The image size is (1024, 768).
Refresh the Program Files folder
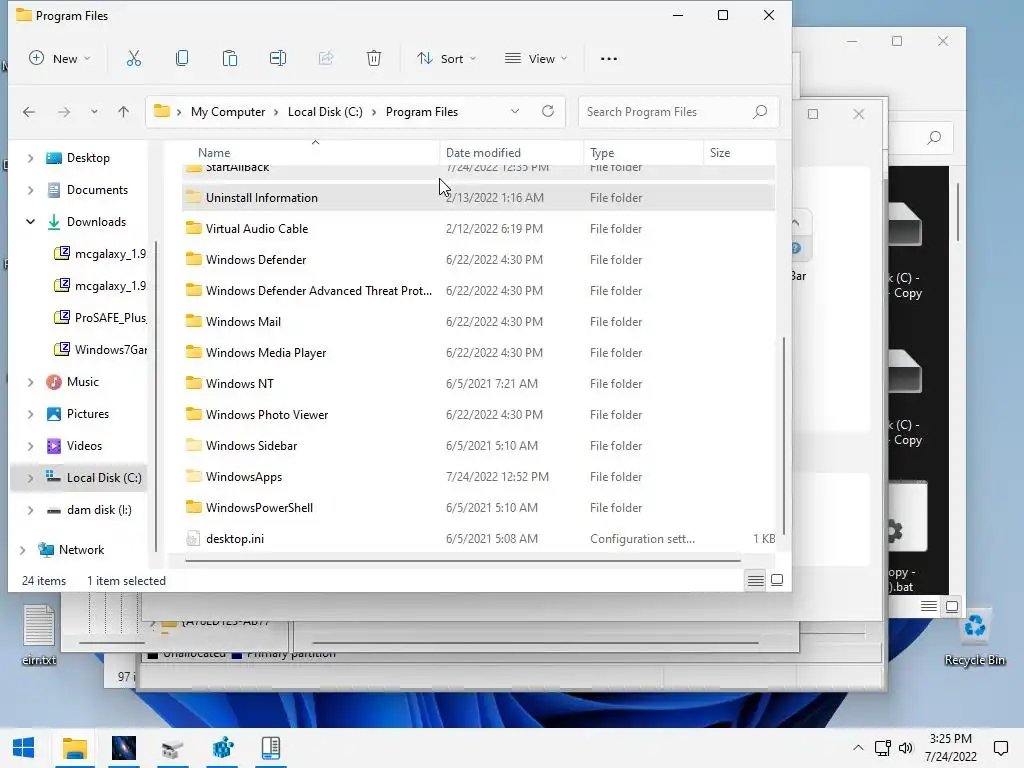coord(548,111)
